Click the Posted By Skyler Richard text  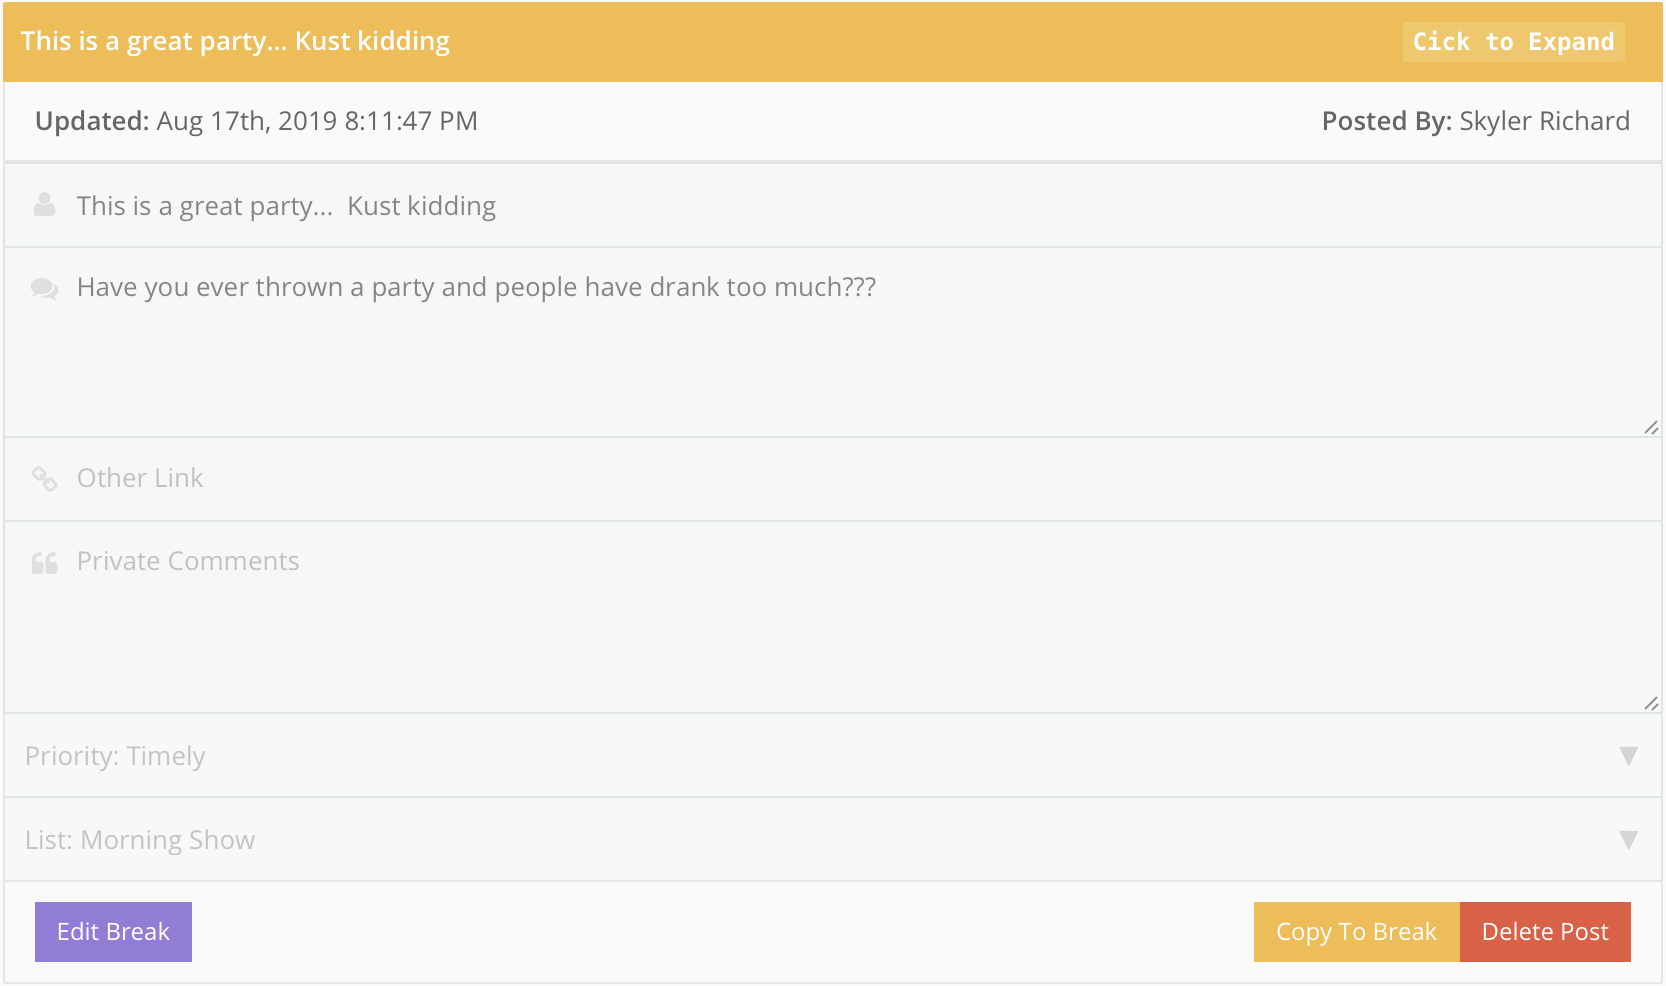pos(1475,121)
